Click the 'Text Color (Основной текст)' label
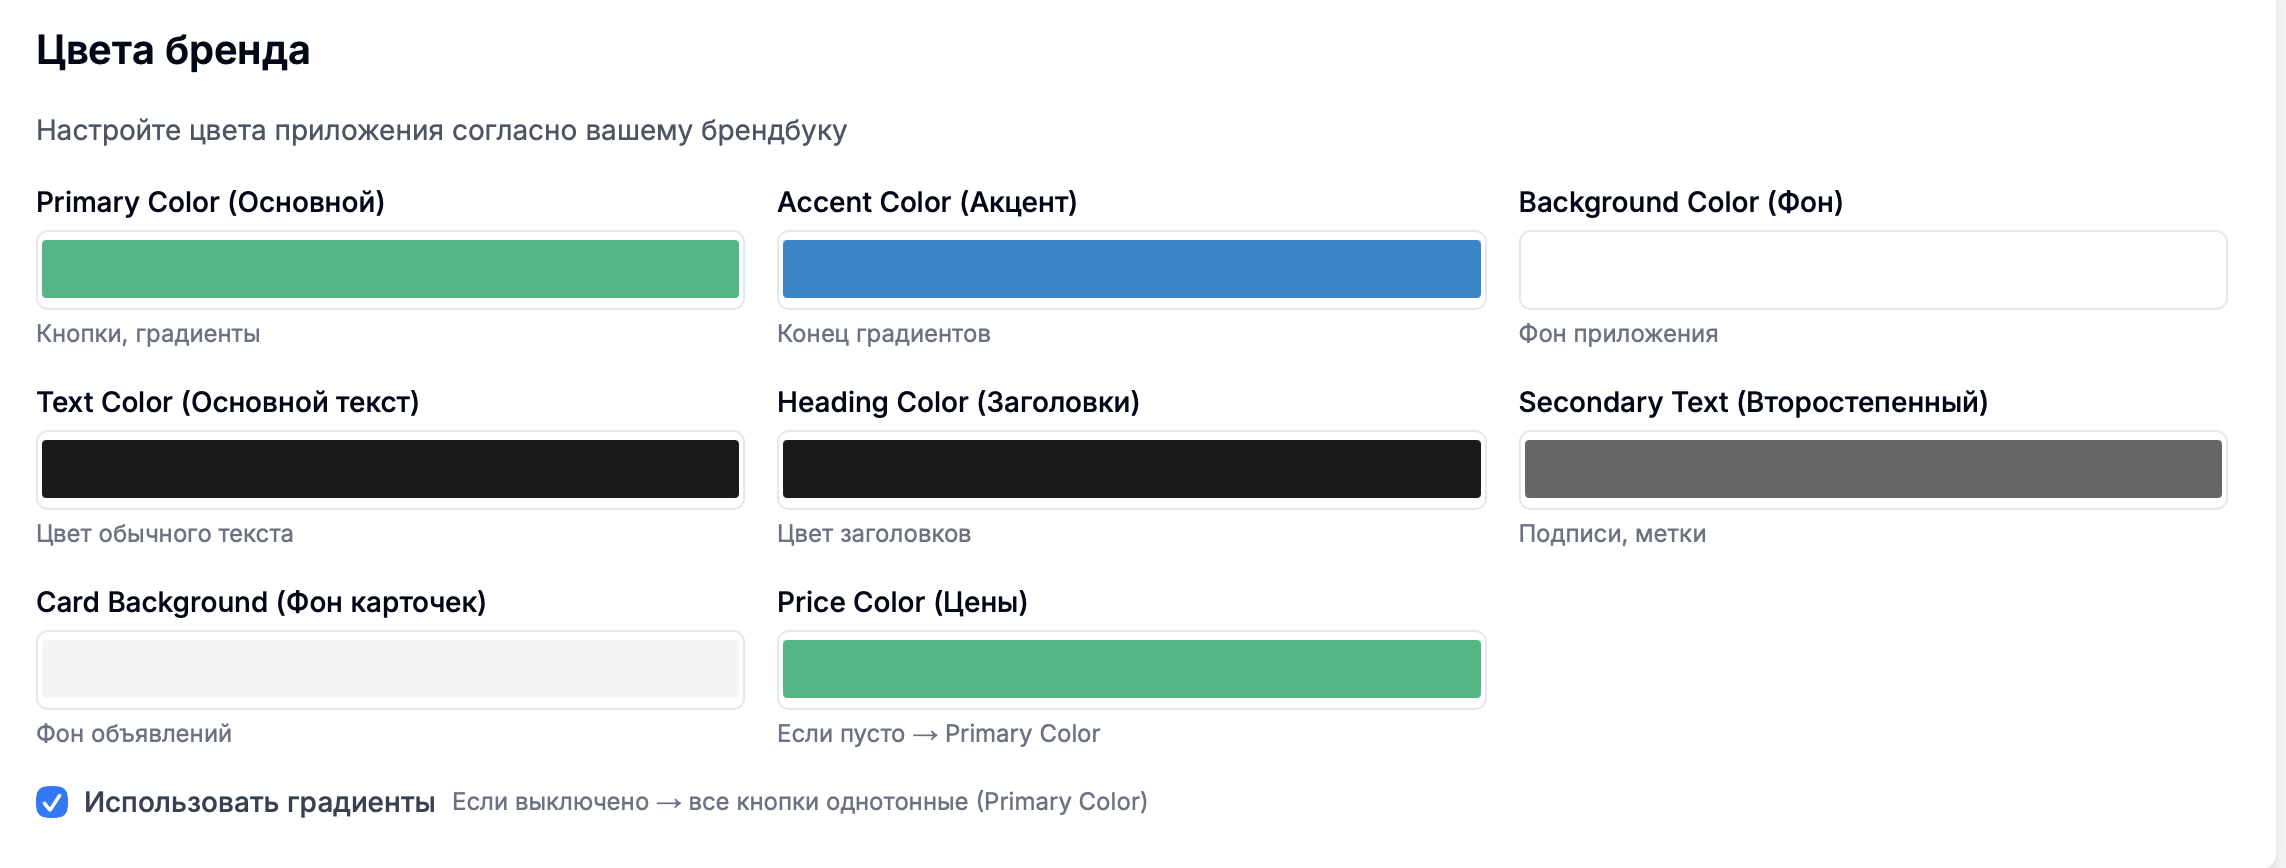This screenshot has width=2286, height=868. pos(227,402)
